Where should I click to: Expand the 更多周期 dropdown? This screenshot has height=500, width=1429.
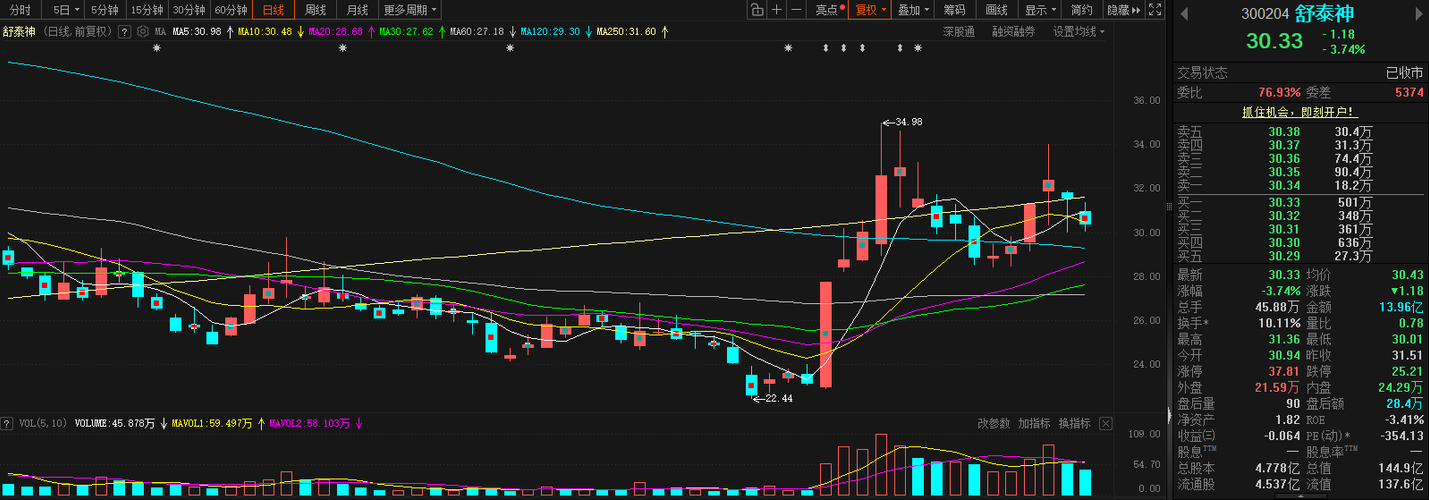pos(410,10)
